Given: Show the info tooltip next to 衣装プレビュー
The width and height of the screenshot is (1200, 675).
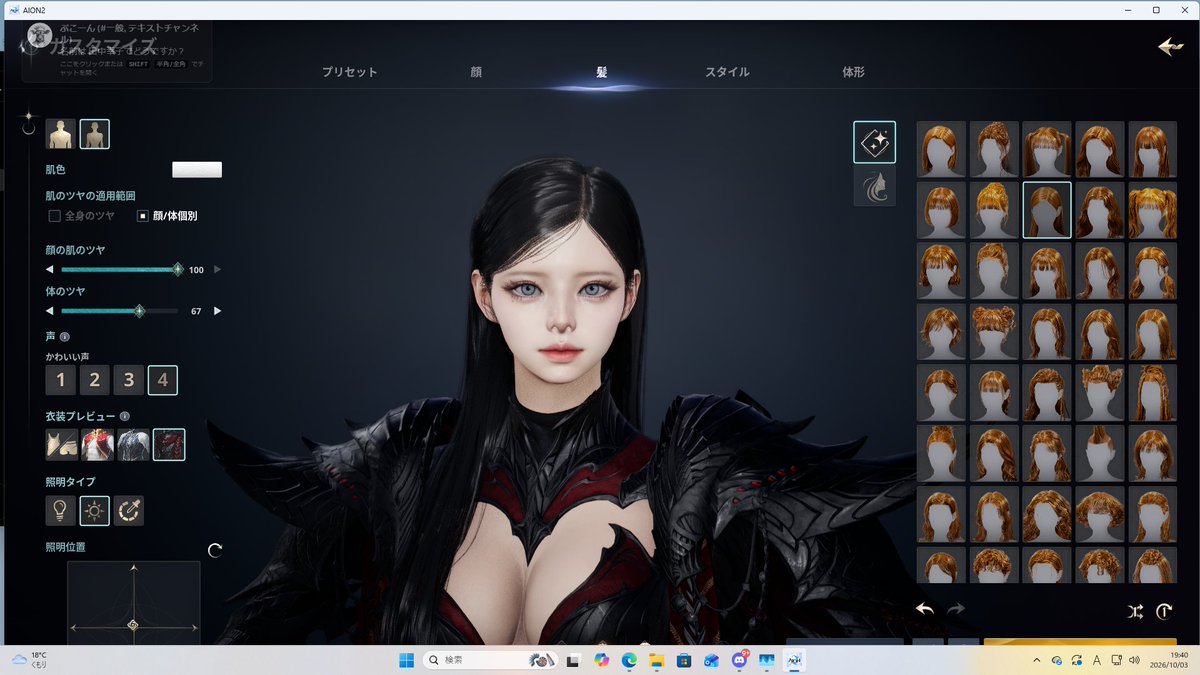Looking at the screenshot, I should tap(125, 416).
